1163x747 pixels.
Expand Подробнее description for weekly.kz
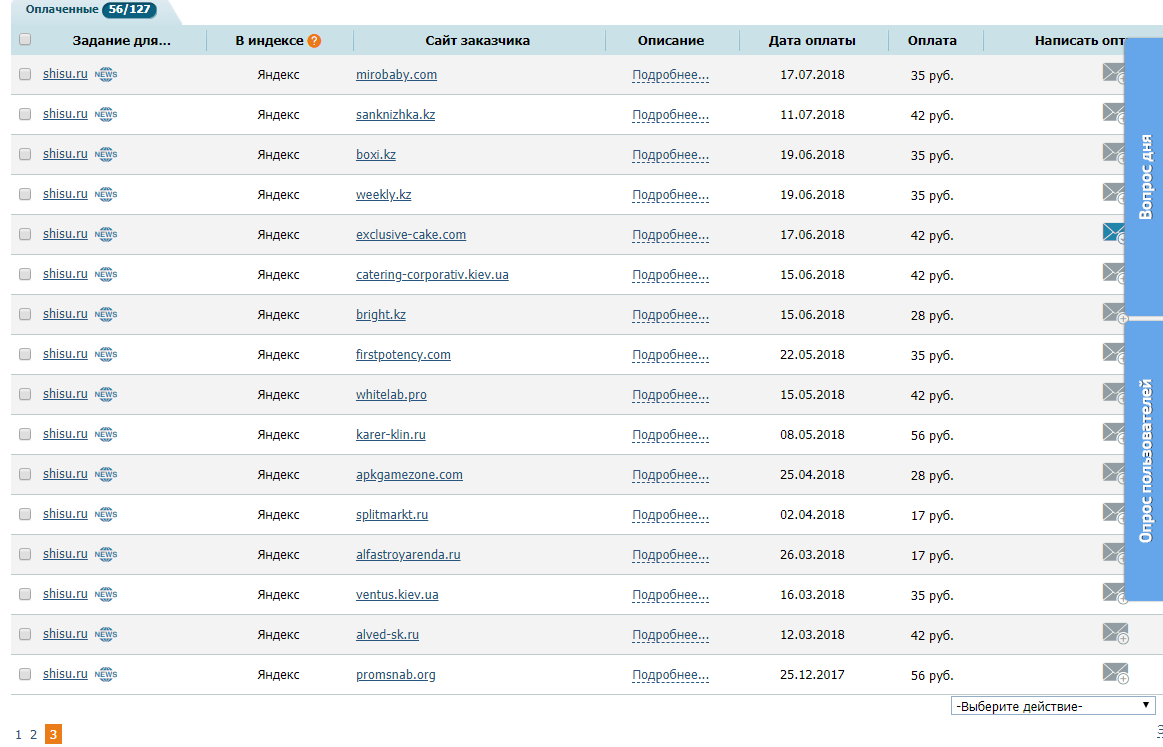[x=670, y=195]
